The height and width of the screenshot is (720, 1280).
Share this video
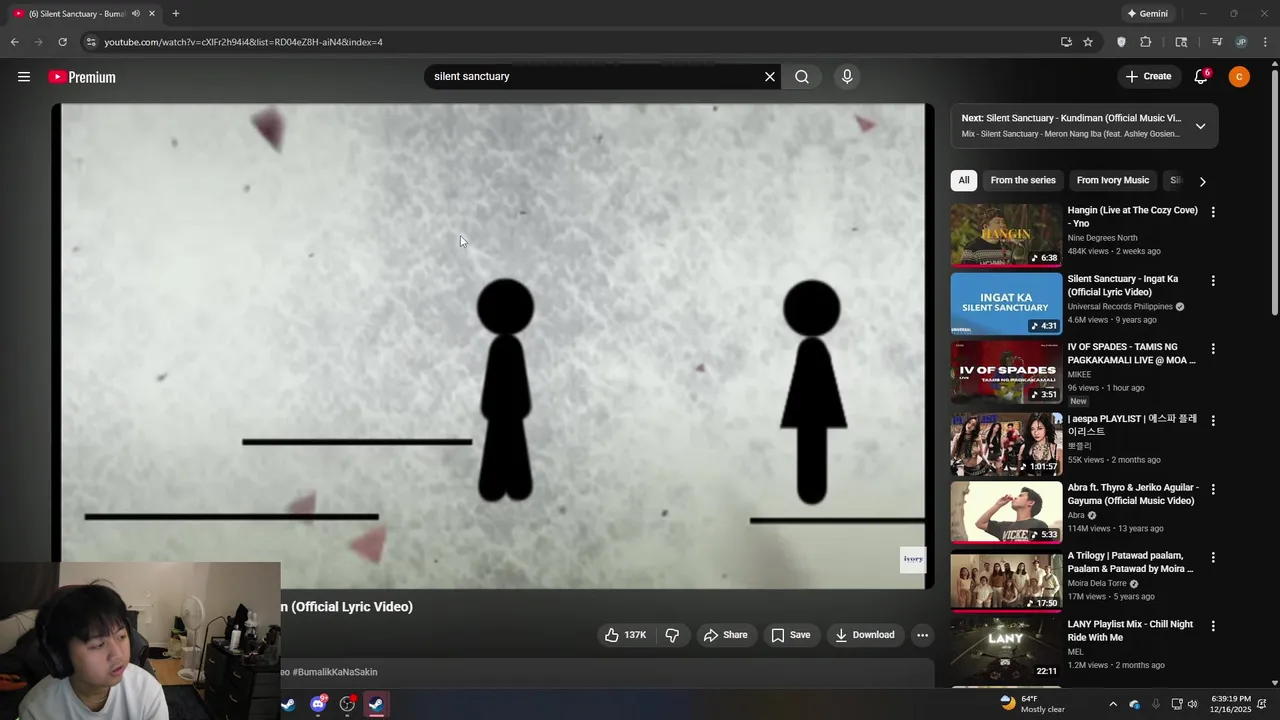[x=726, y=635]
